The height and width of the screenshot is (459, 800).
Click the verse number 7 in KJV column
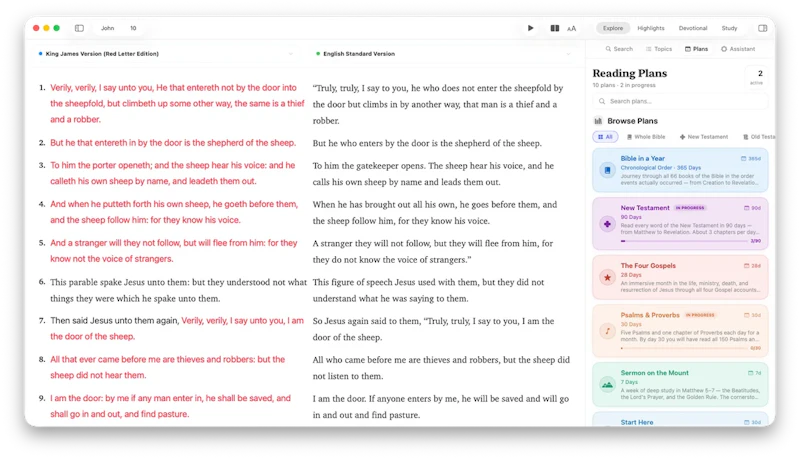(x=42, y=321)
